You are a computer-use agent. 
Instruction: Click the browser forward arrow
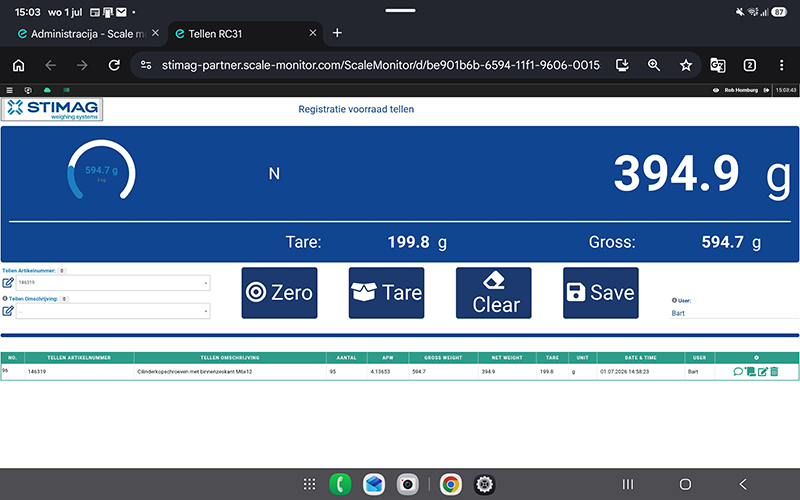82,65
